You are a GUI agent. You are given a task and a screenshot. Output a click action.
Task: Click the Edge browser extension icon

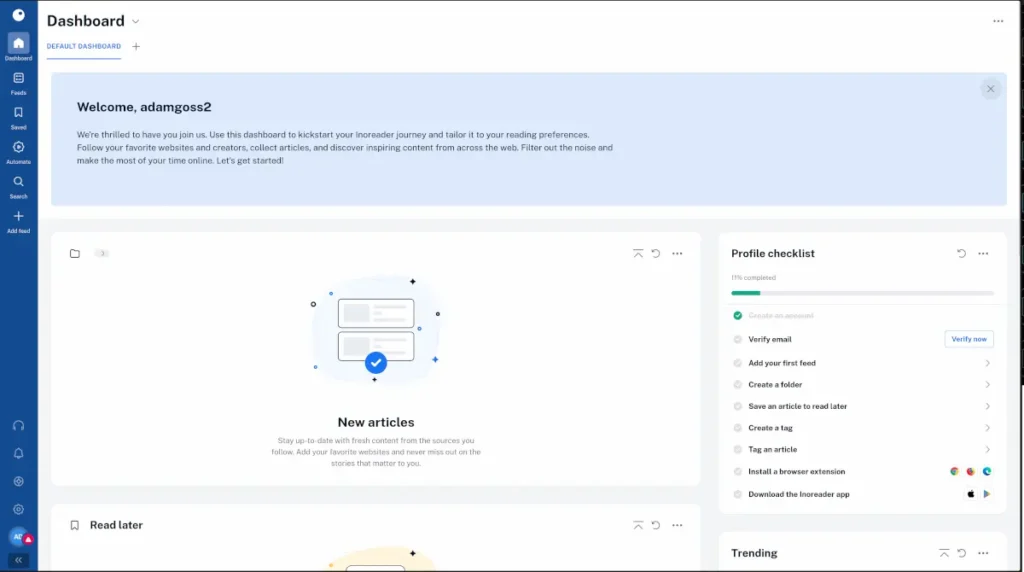987,471
